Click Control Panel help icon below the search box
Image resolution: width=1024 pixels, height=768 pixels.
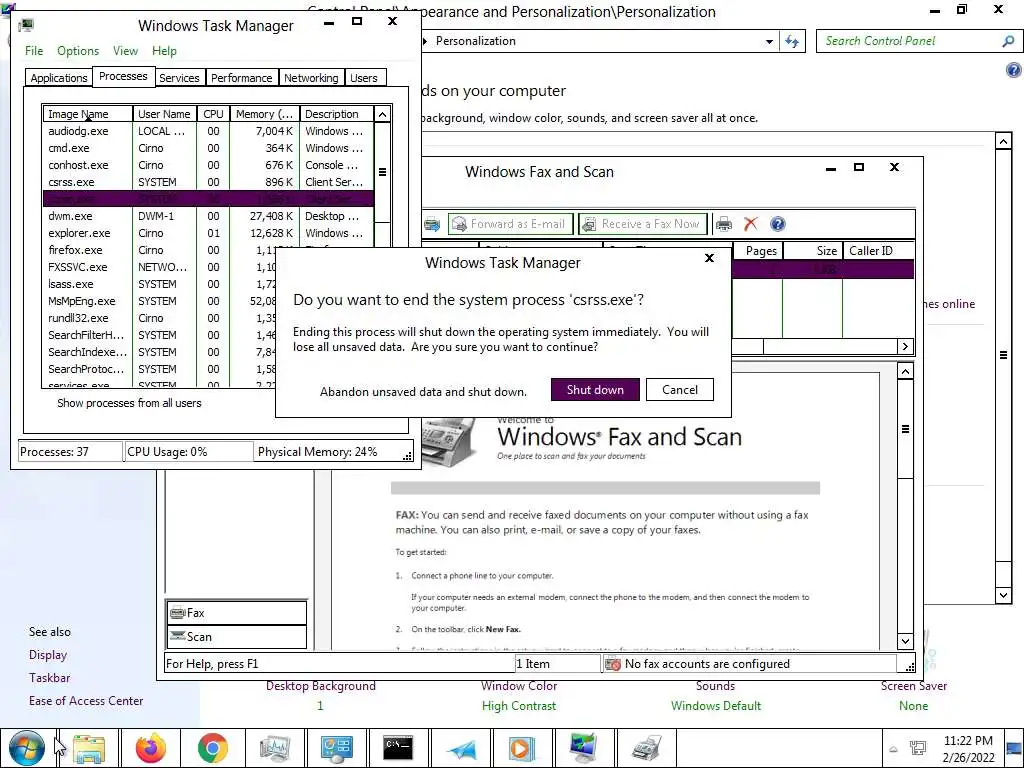tap(1013, 70)
